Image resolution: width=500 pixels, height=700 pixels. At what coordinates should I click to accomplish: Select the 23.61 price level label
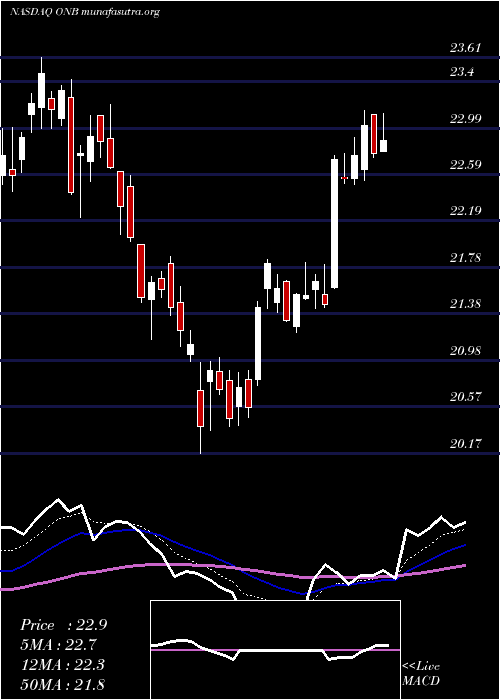click(x=466, y=48)
